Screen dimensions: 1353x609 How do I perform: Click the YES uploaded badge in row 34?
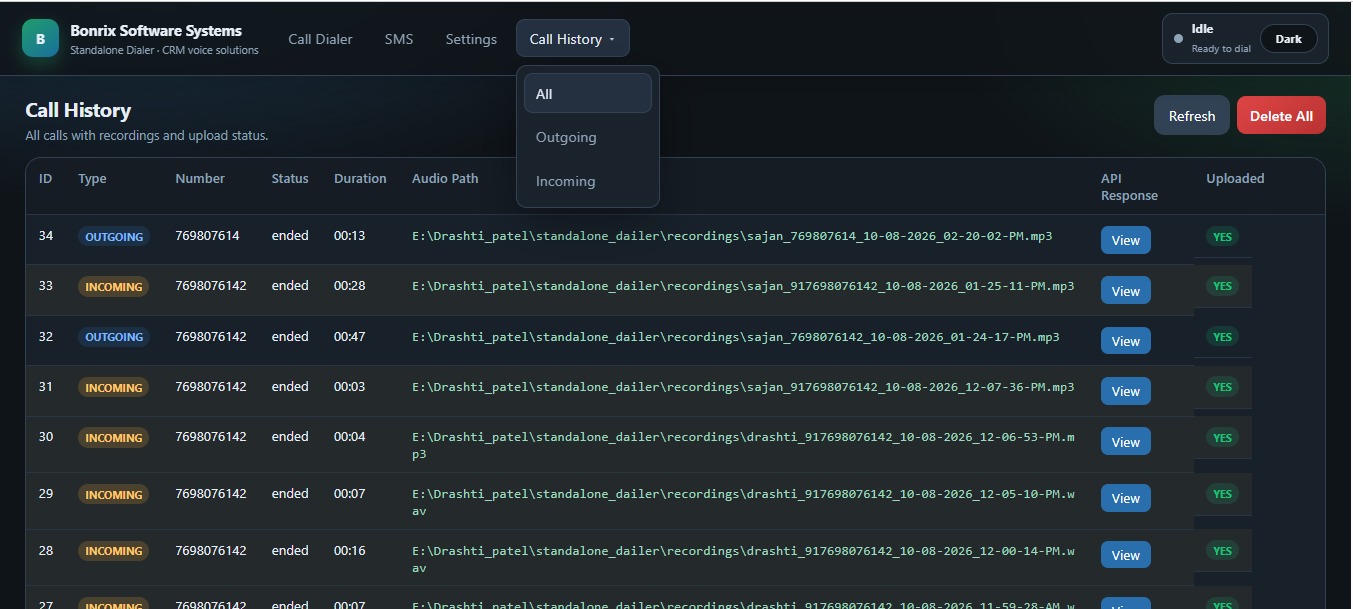(1222, 237)
